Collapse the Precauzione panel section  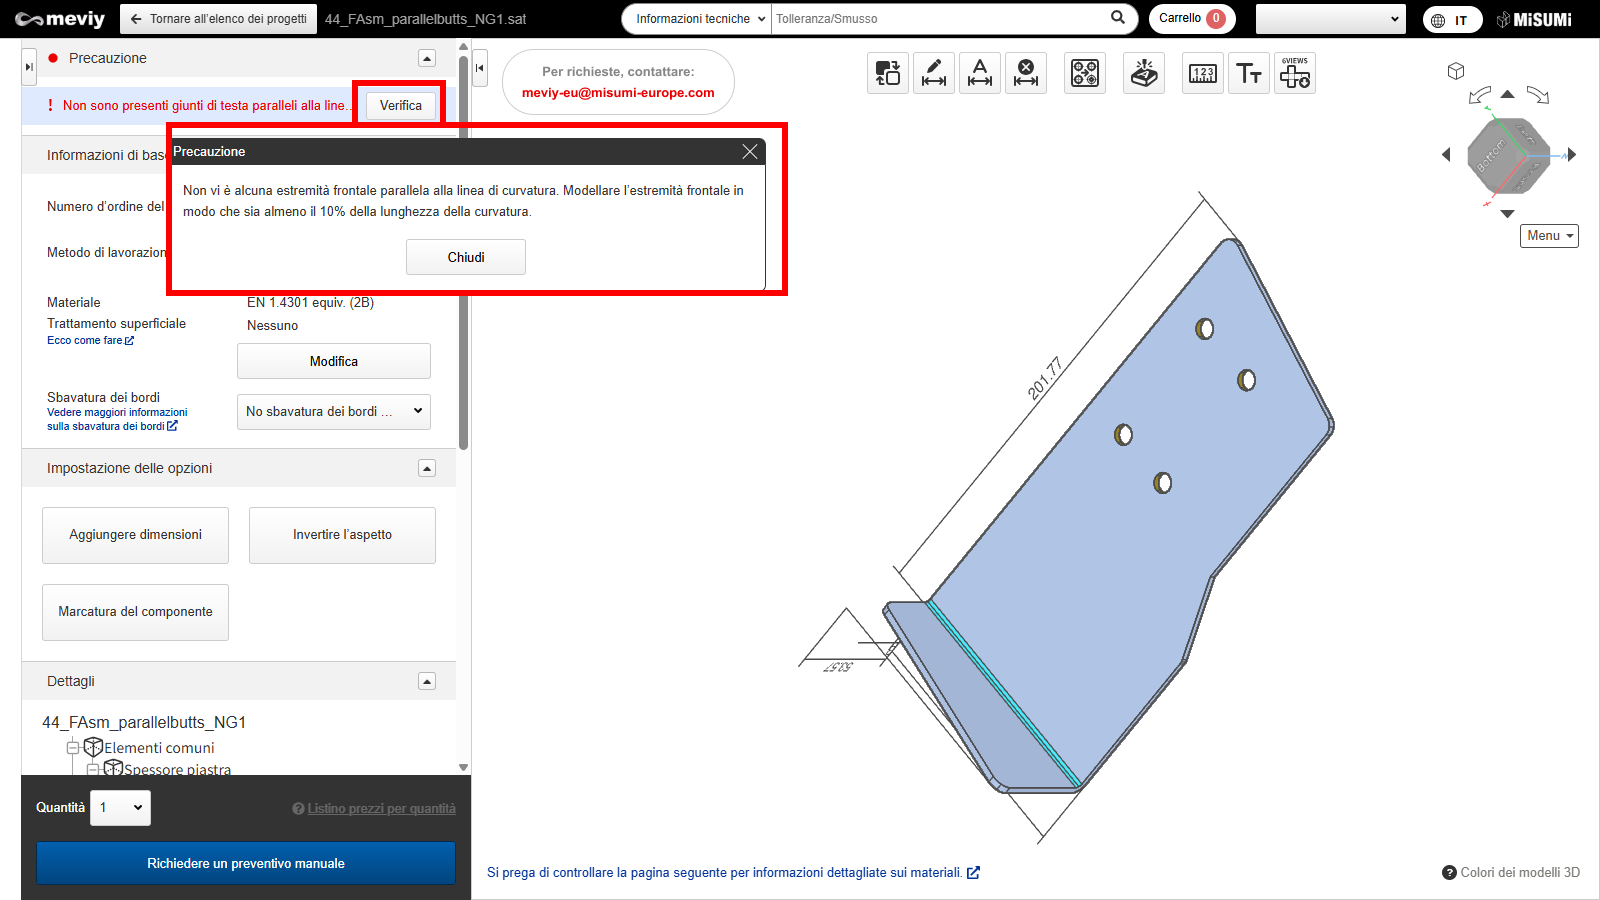(x=427, y=59)
